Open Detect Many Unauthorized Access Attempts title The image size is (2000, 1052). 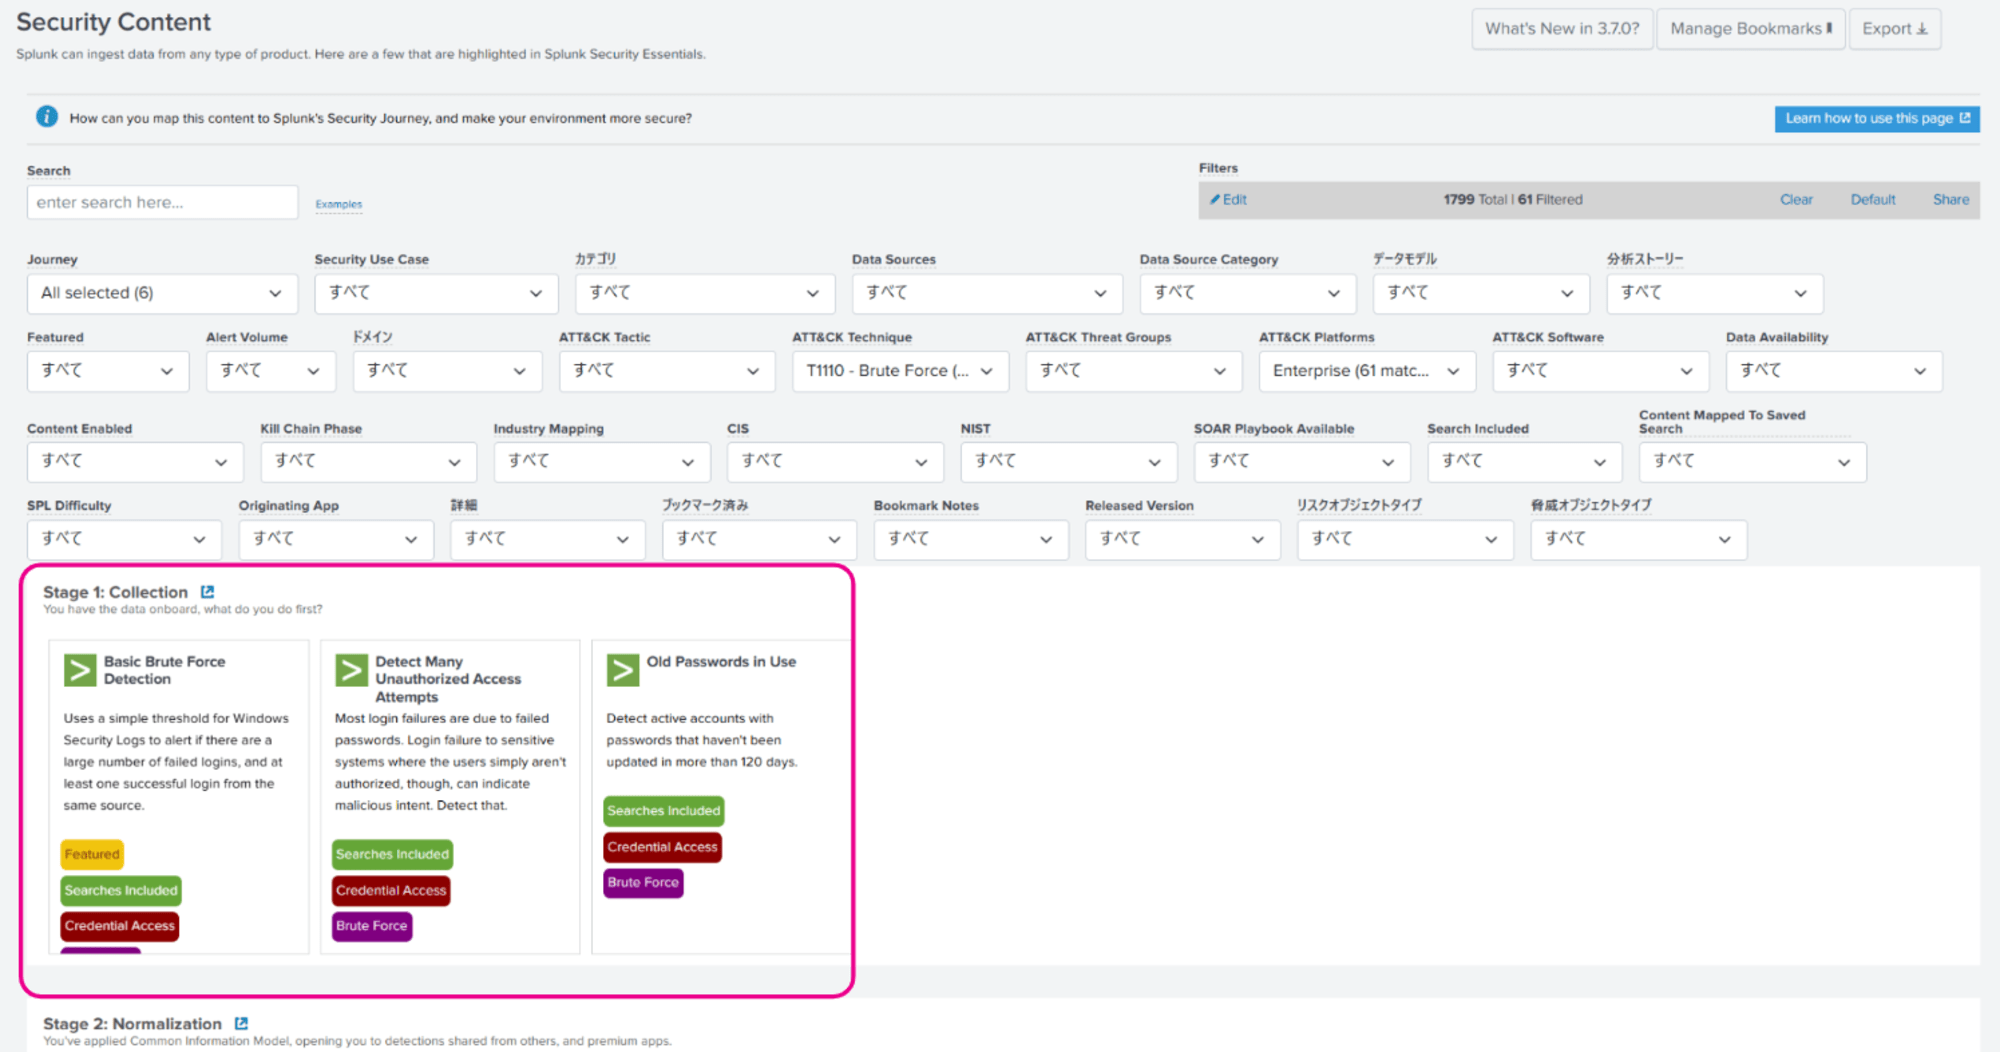[x=448, y=679]
